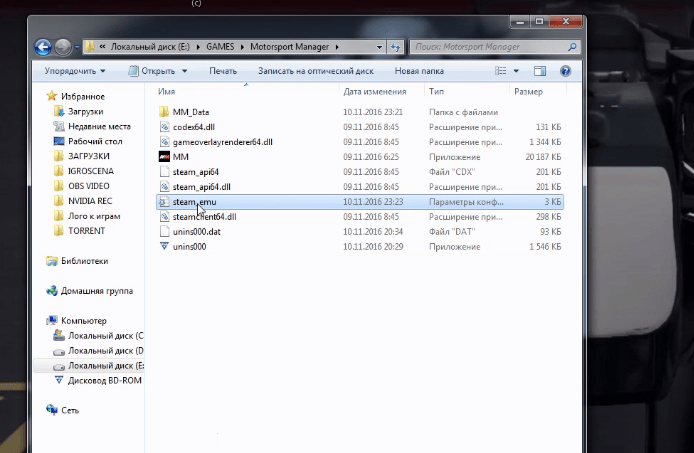Sort by the Тип column header
Viewport: 694px width, 453px height.
coord(436,92)
